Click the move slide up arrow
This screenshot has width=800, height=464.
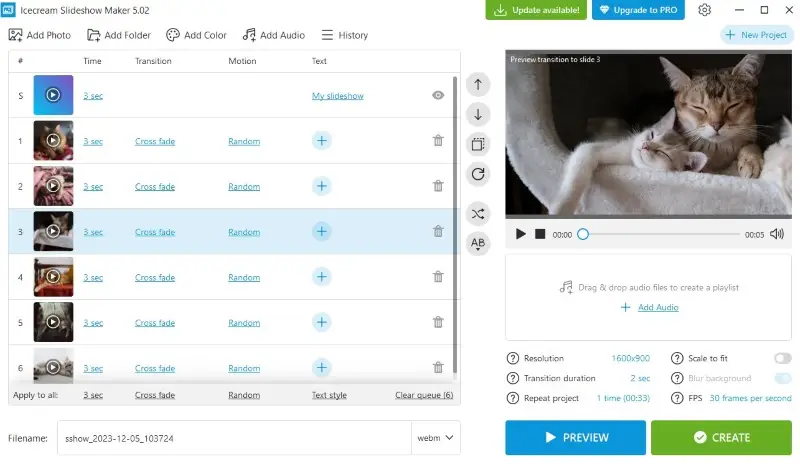(478, 85)
